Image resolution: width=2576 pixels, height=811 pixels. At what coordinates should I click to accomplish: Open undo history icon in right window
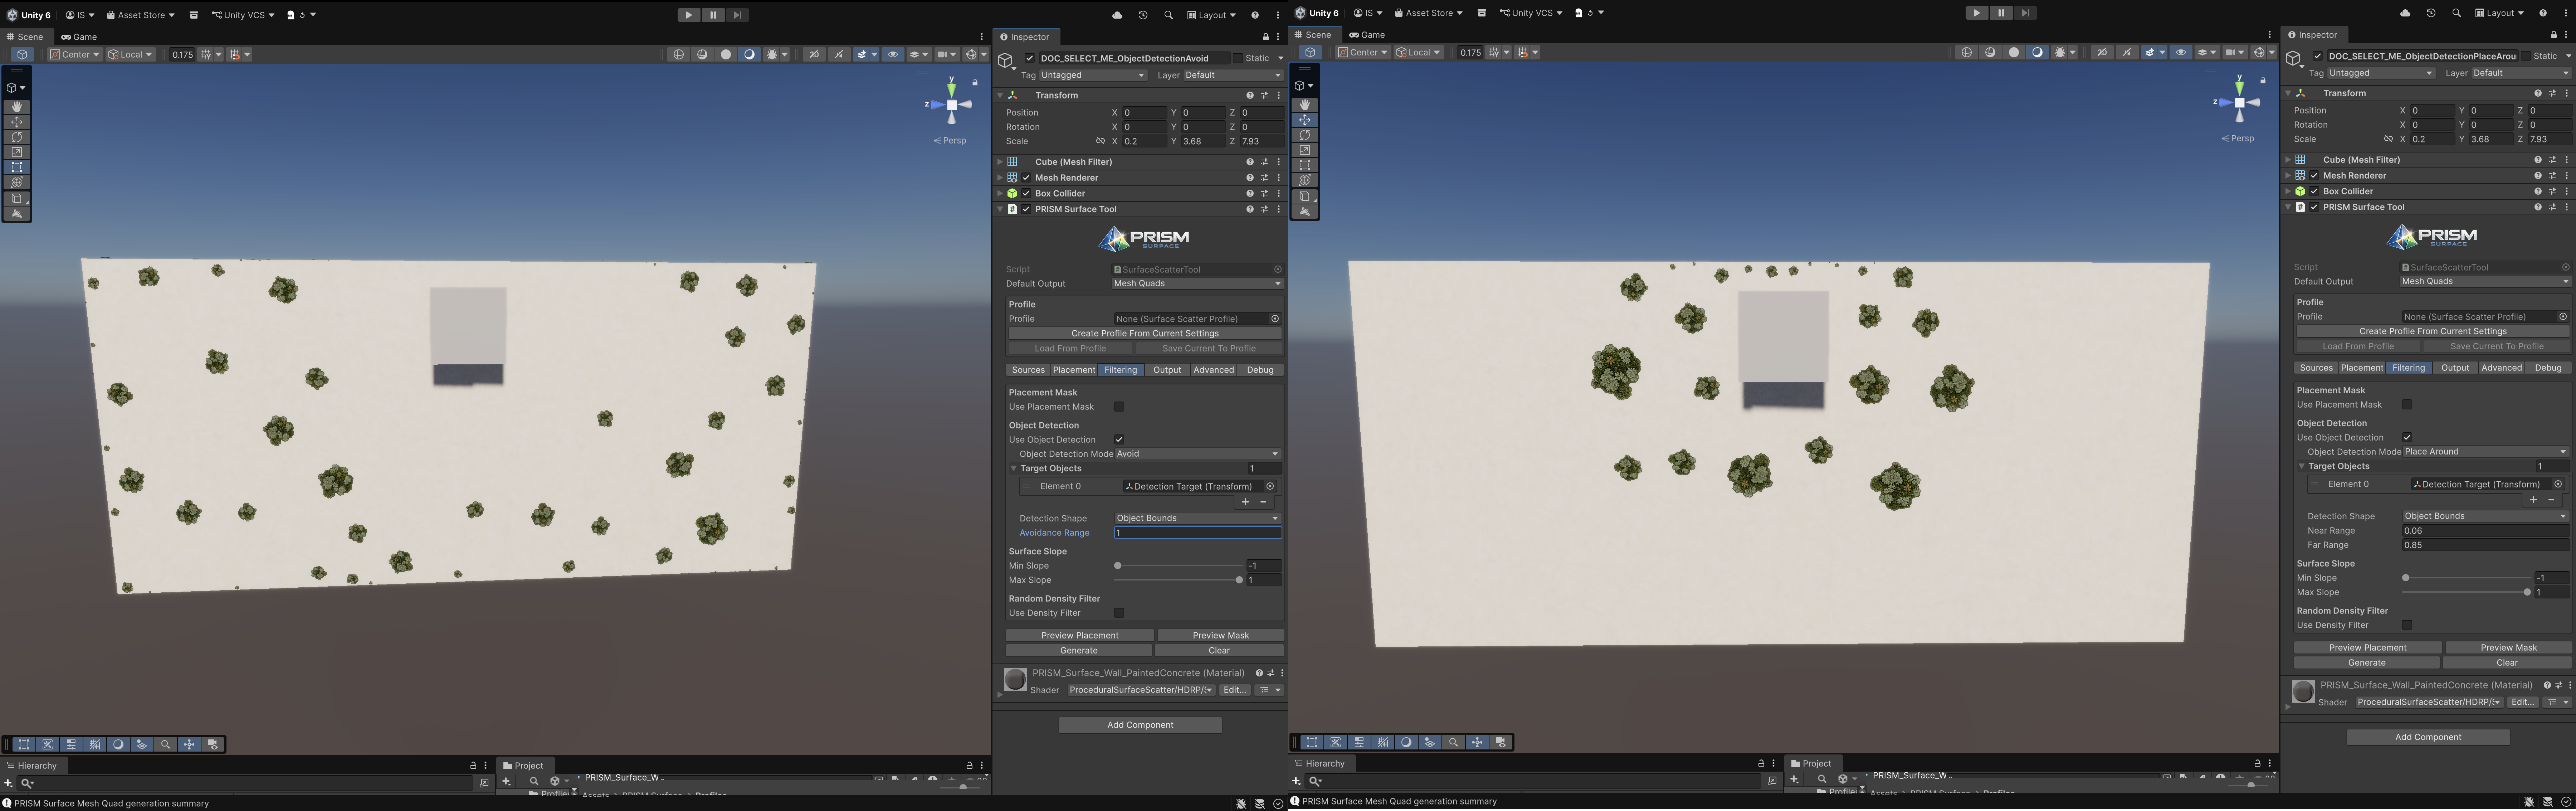(2431, 13)
